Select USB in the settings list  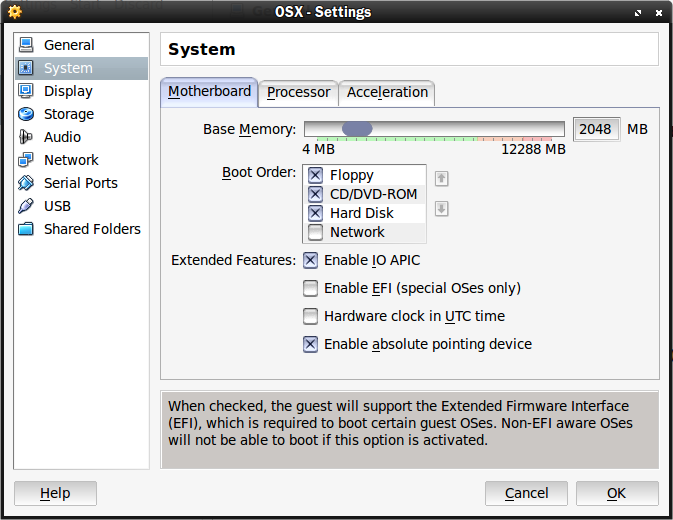[82, 206]
